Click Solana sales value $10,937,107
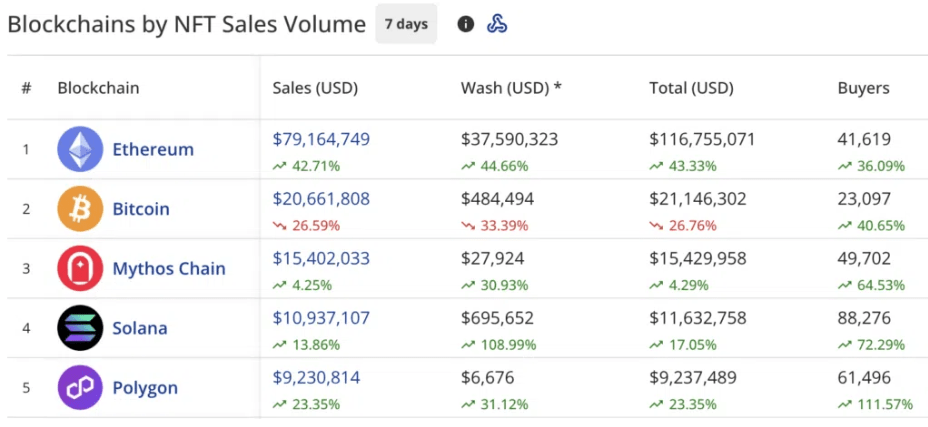 321,318
